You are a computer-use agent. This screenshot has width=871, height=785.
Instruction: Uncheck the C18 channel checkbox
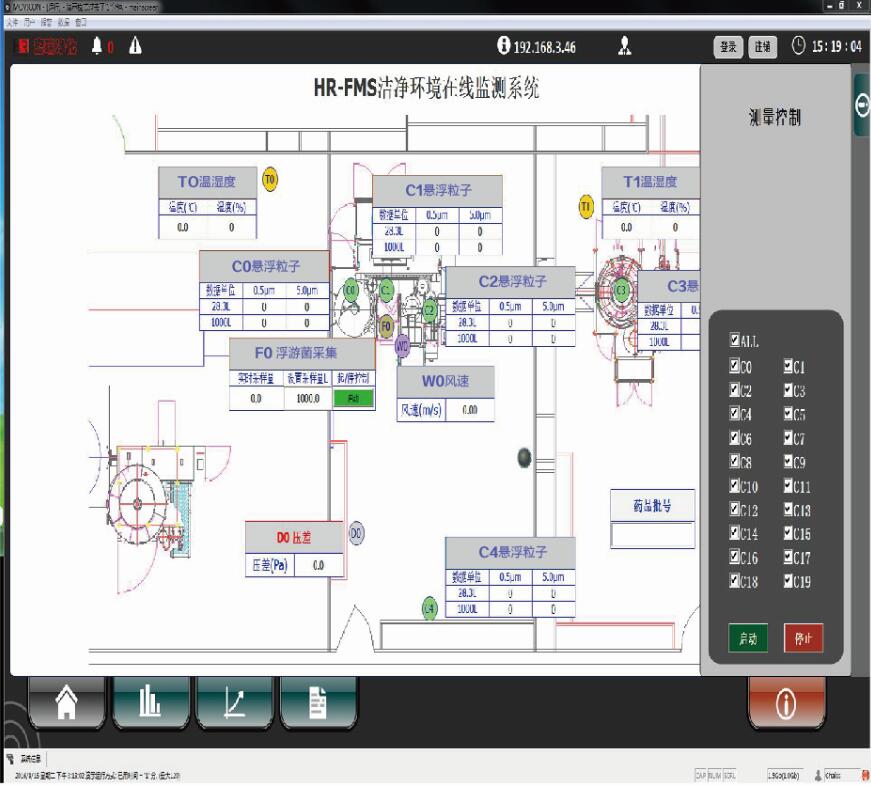(736, 581)
